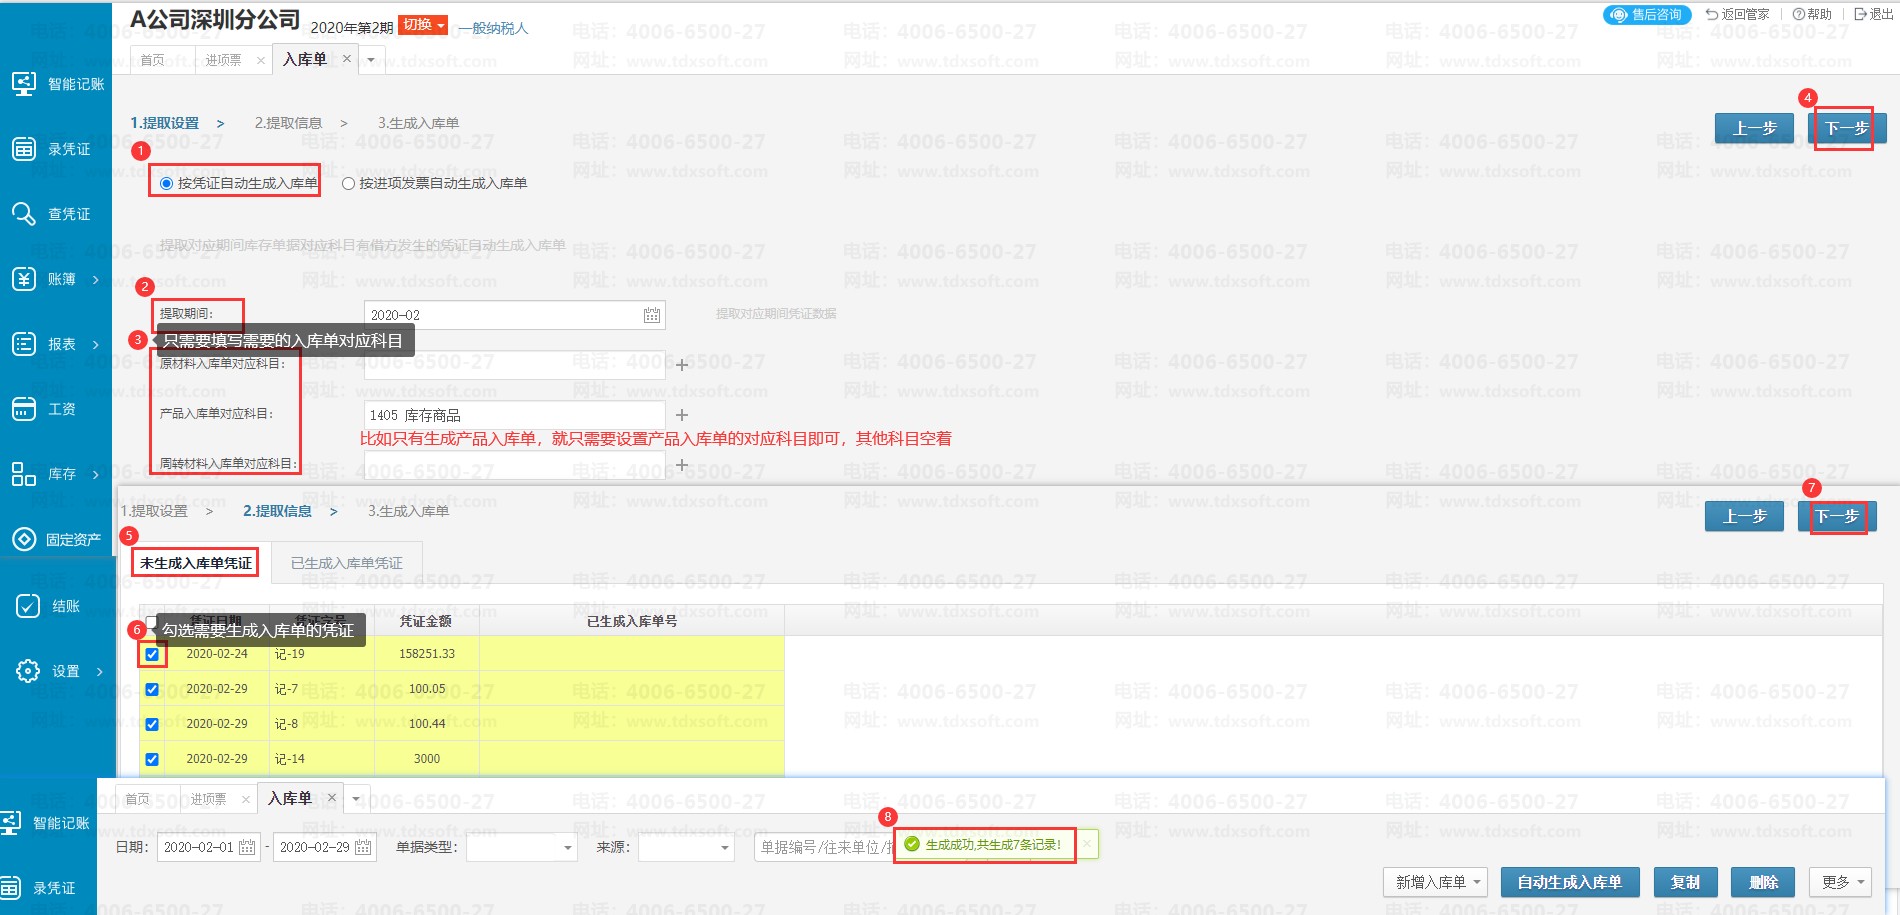1900x915 pixels.
Task: Click the 售后咨询 support button
Action: [1647, 14]
